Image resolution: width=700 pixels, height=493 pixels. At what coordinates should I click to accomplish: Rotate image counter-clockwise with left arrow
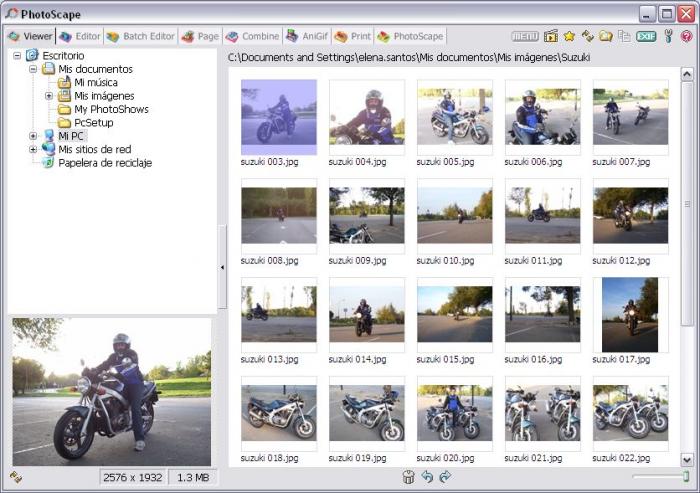point(427,477)
